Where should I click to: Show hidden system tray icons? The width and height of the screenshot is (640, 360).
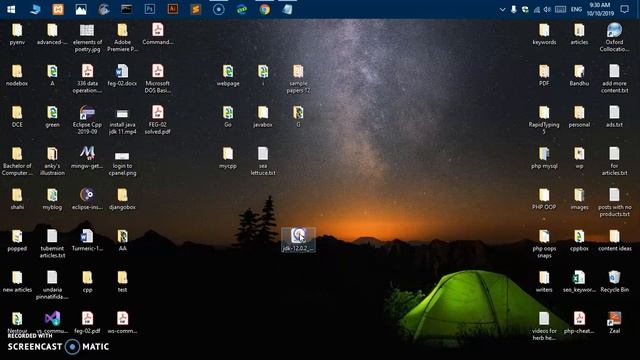[502, 9]
